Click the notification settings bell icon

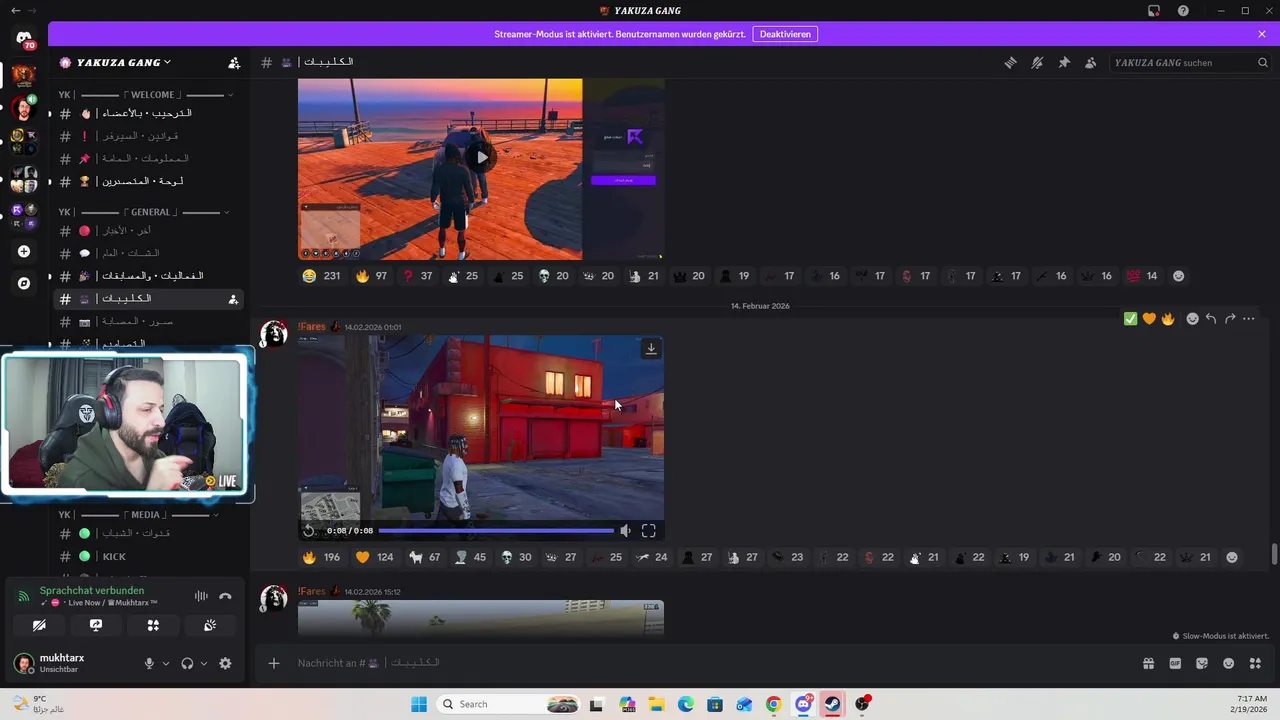pos(1037,62)
